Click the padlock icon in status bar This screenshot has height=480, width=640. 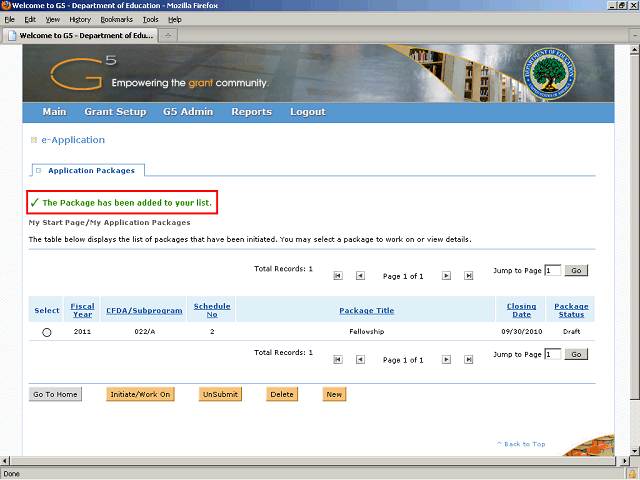click(x=633, y=474)
